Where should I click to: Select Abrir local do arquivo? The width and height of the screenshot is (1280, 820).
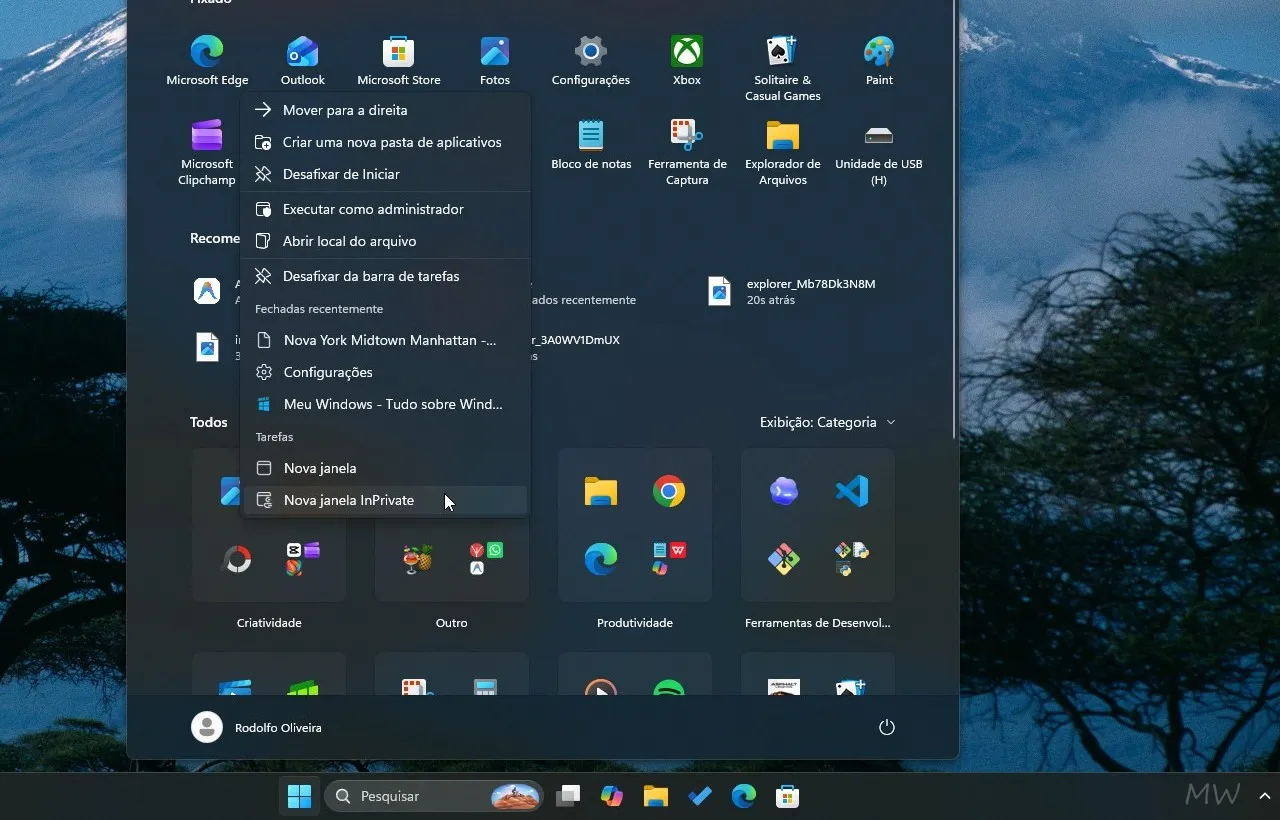(385, 241)
